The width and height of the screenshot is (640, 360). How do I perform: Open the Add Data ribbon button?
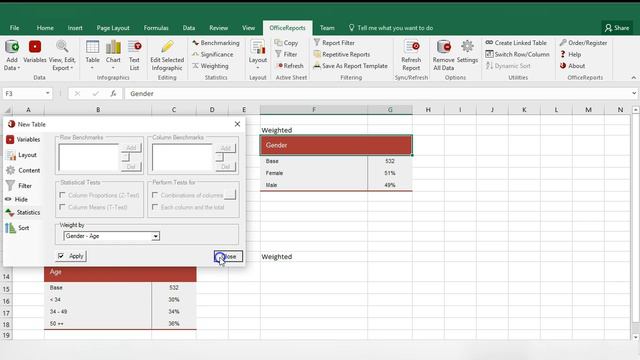[x=12, y=56]
